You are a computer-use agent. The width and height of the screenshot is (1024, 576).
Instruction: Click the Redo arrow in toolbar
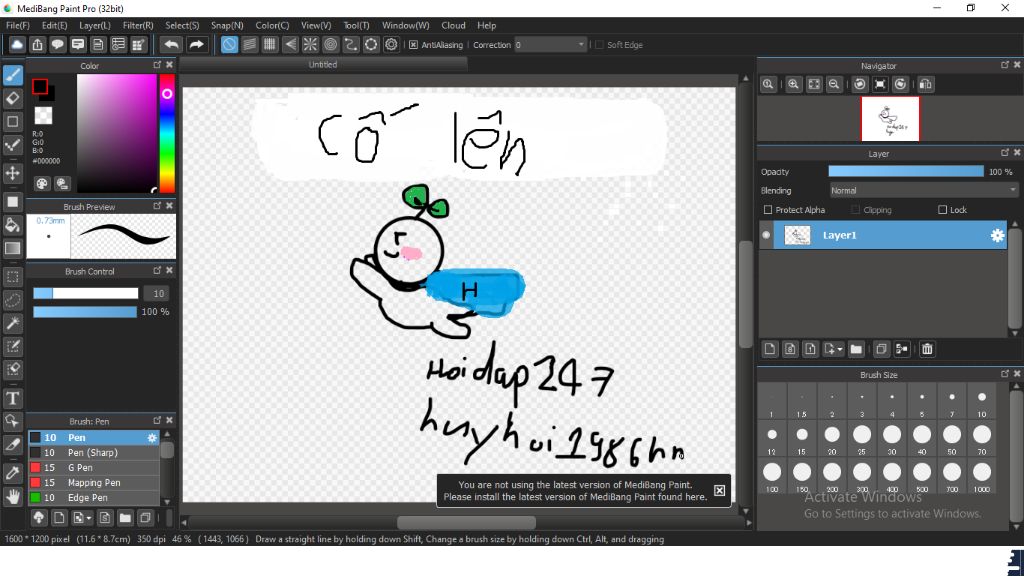[x=196, y=44]
